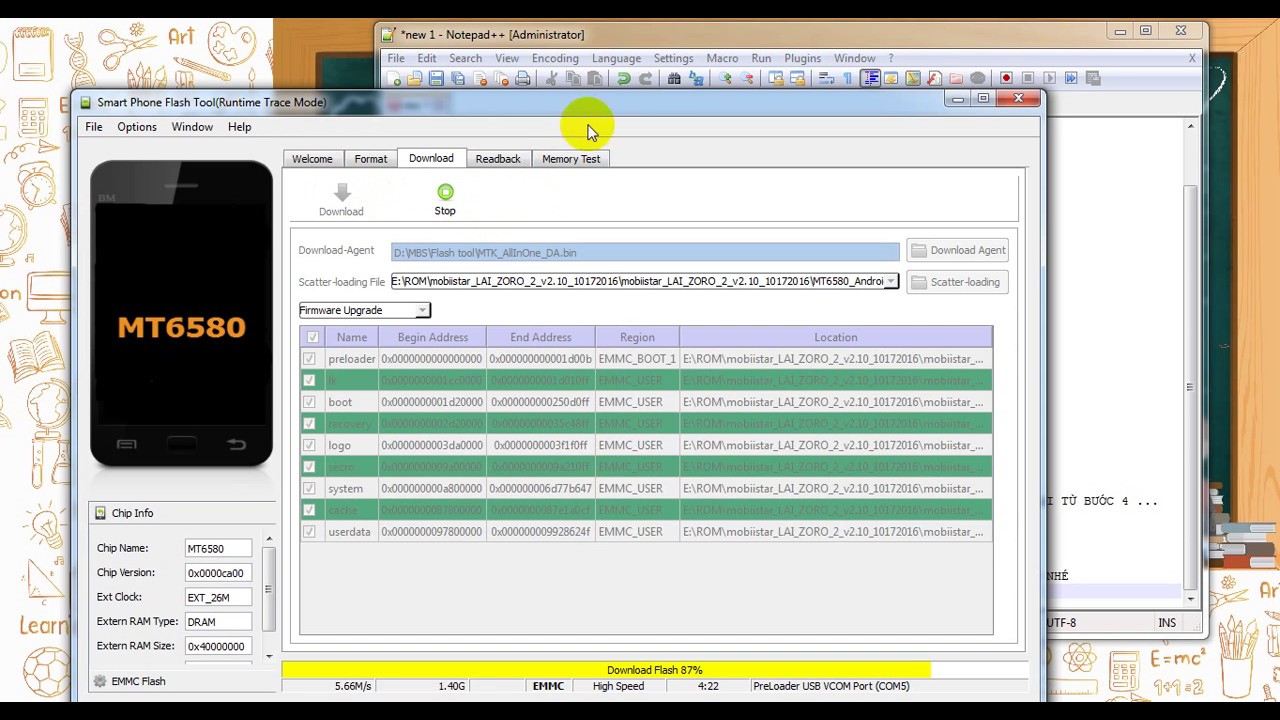Viewport: 1280px width, 720px height.
Task: Click the Word Wrap icon in Notepad++
Action: pos(826,78)
